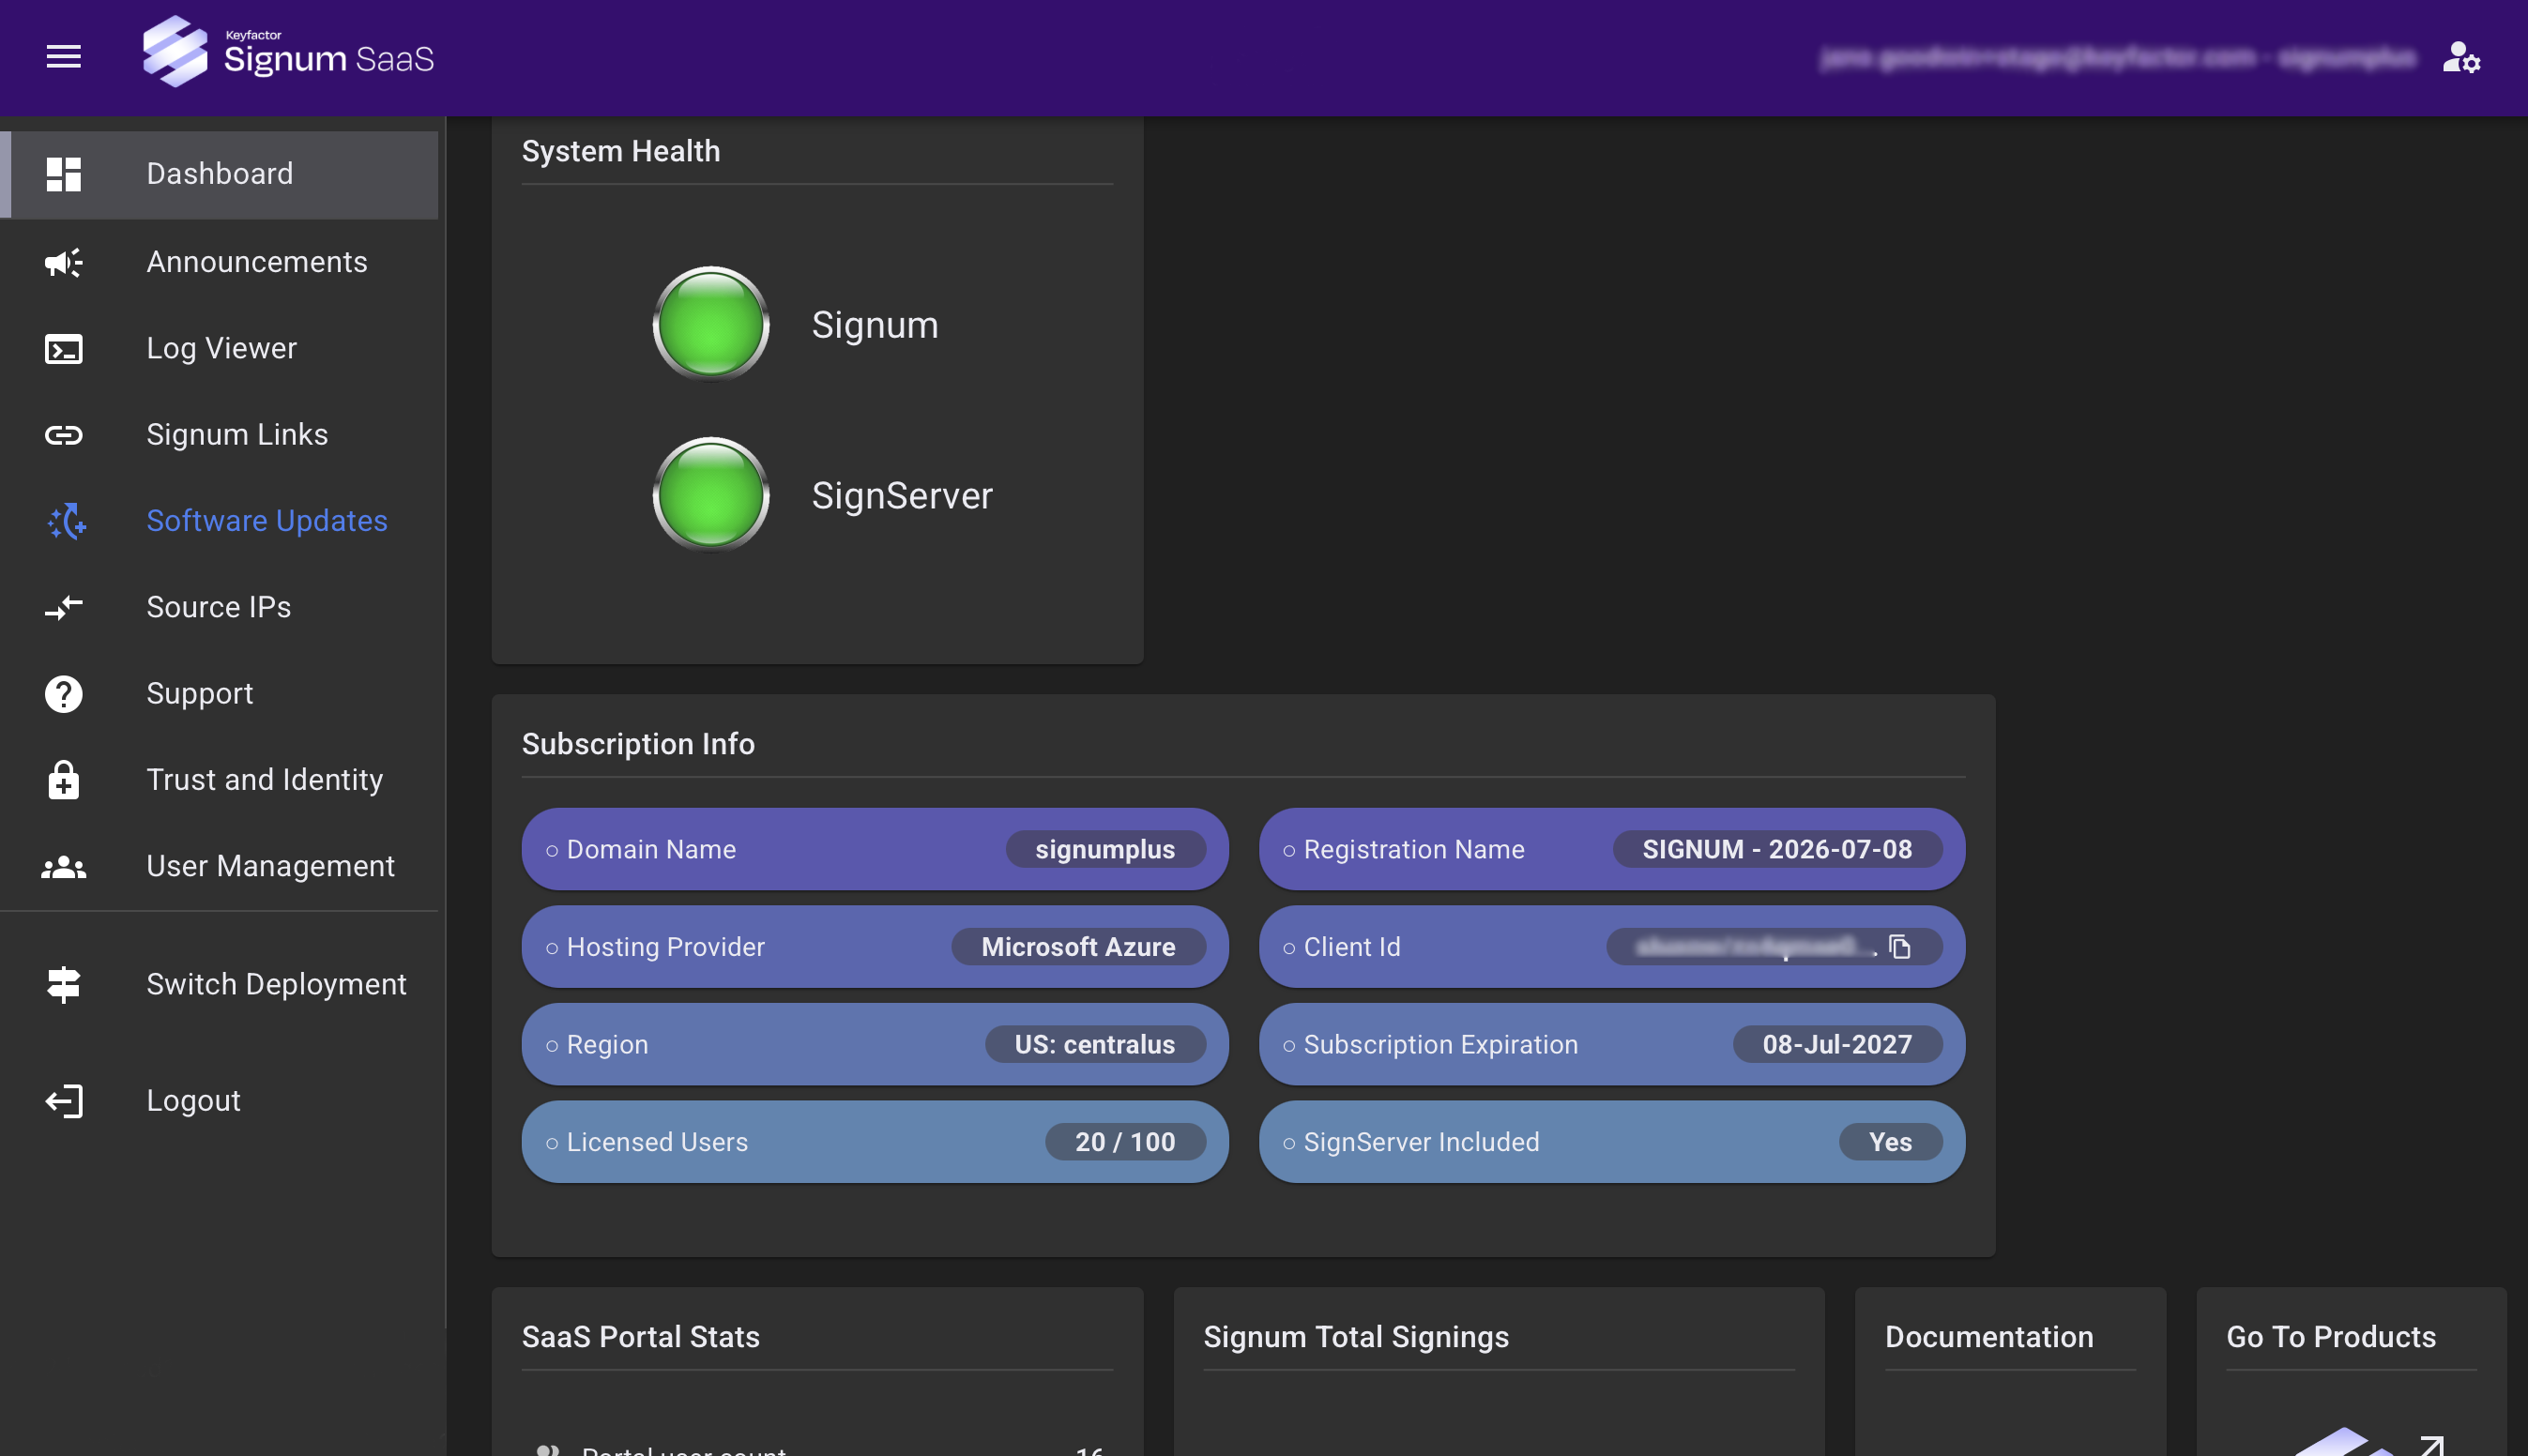Image resolution: width=2528 pixels, height=1456 pixels.
Task: Log out via the Logout item
Action: [x=219, y=1100]
